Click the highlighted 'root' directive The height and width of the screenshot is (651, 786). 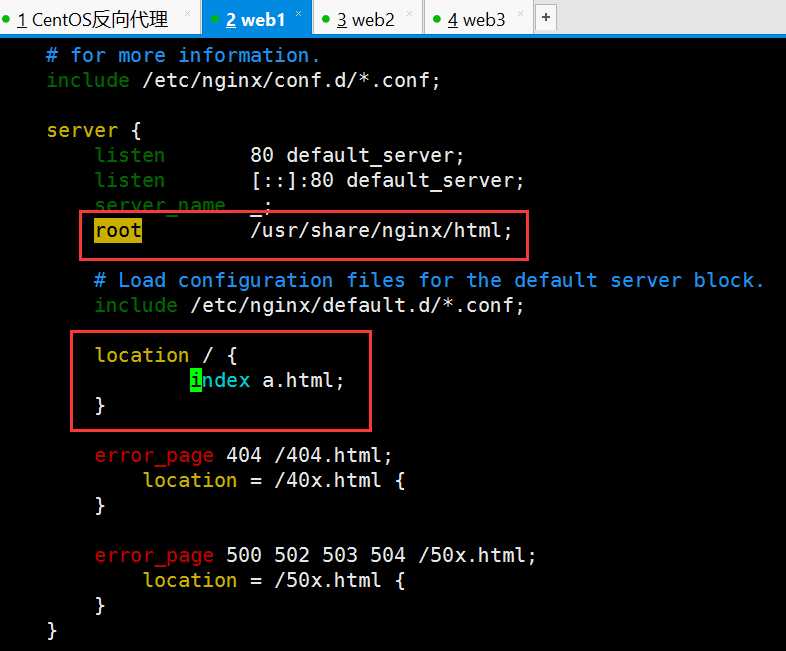(118, 231)
